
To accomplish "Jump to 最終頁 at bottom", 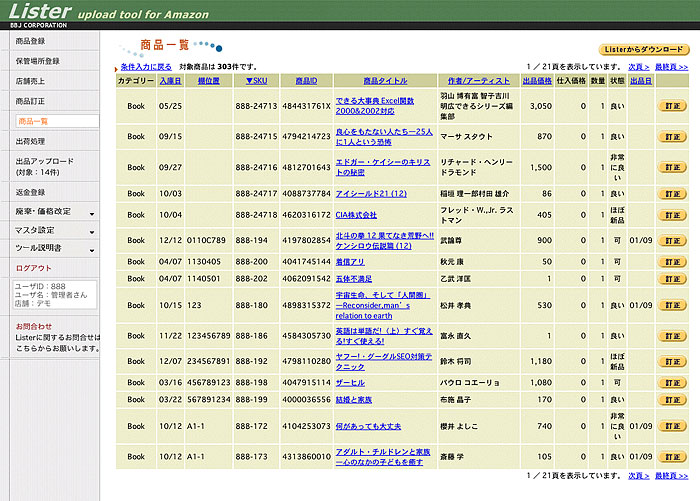I will click(x=671, y=476).
